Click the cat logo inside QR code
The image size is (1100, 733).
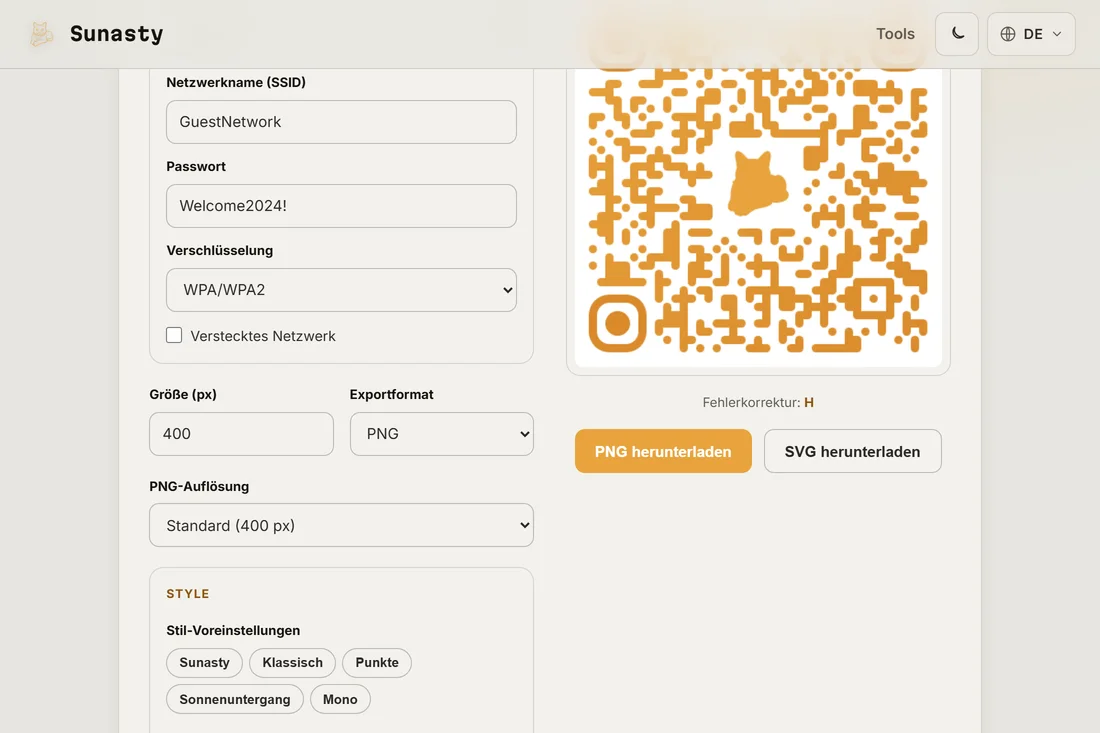click(x=758, y=184)
